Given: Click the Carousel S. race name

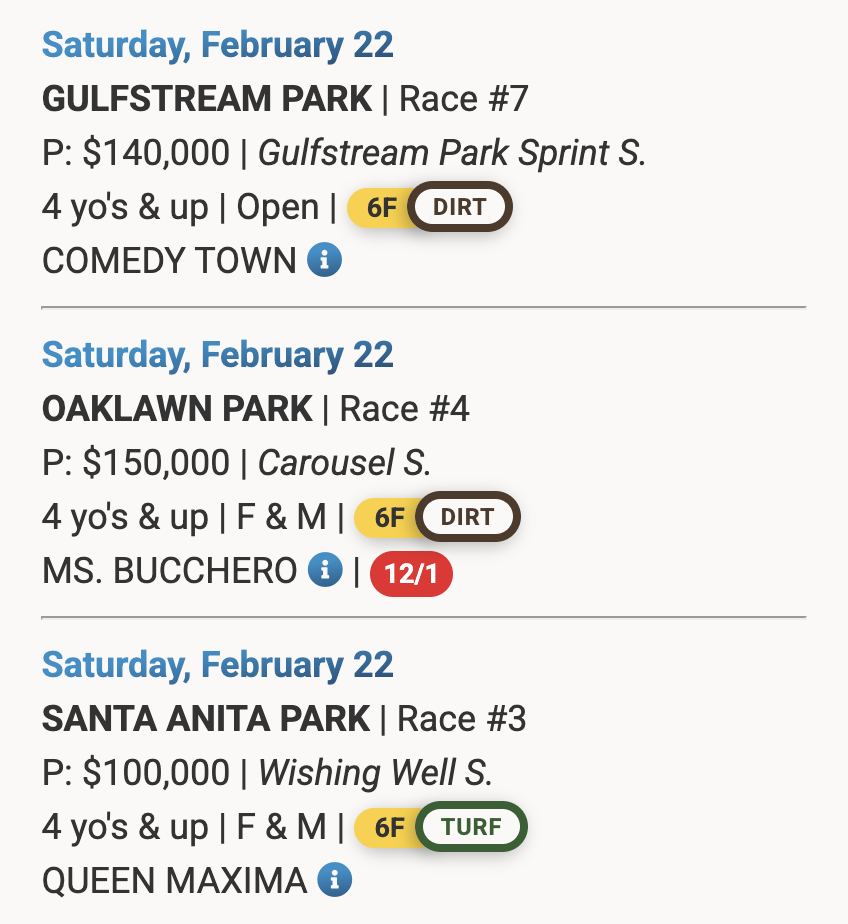Looking at the screenshot, I should [x=344, y=464].
